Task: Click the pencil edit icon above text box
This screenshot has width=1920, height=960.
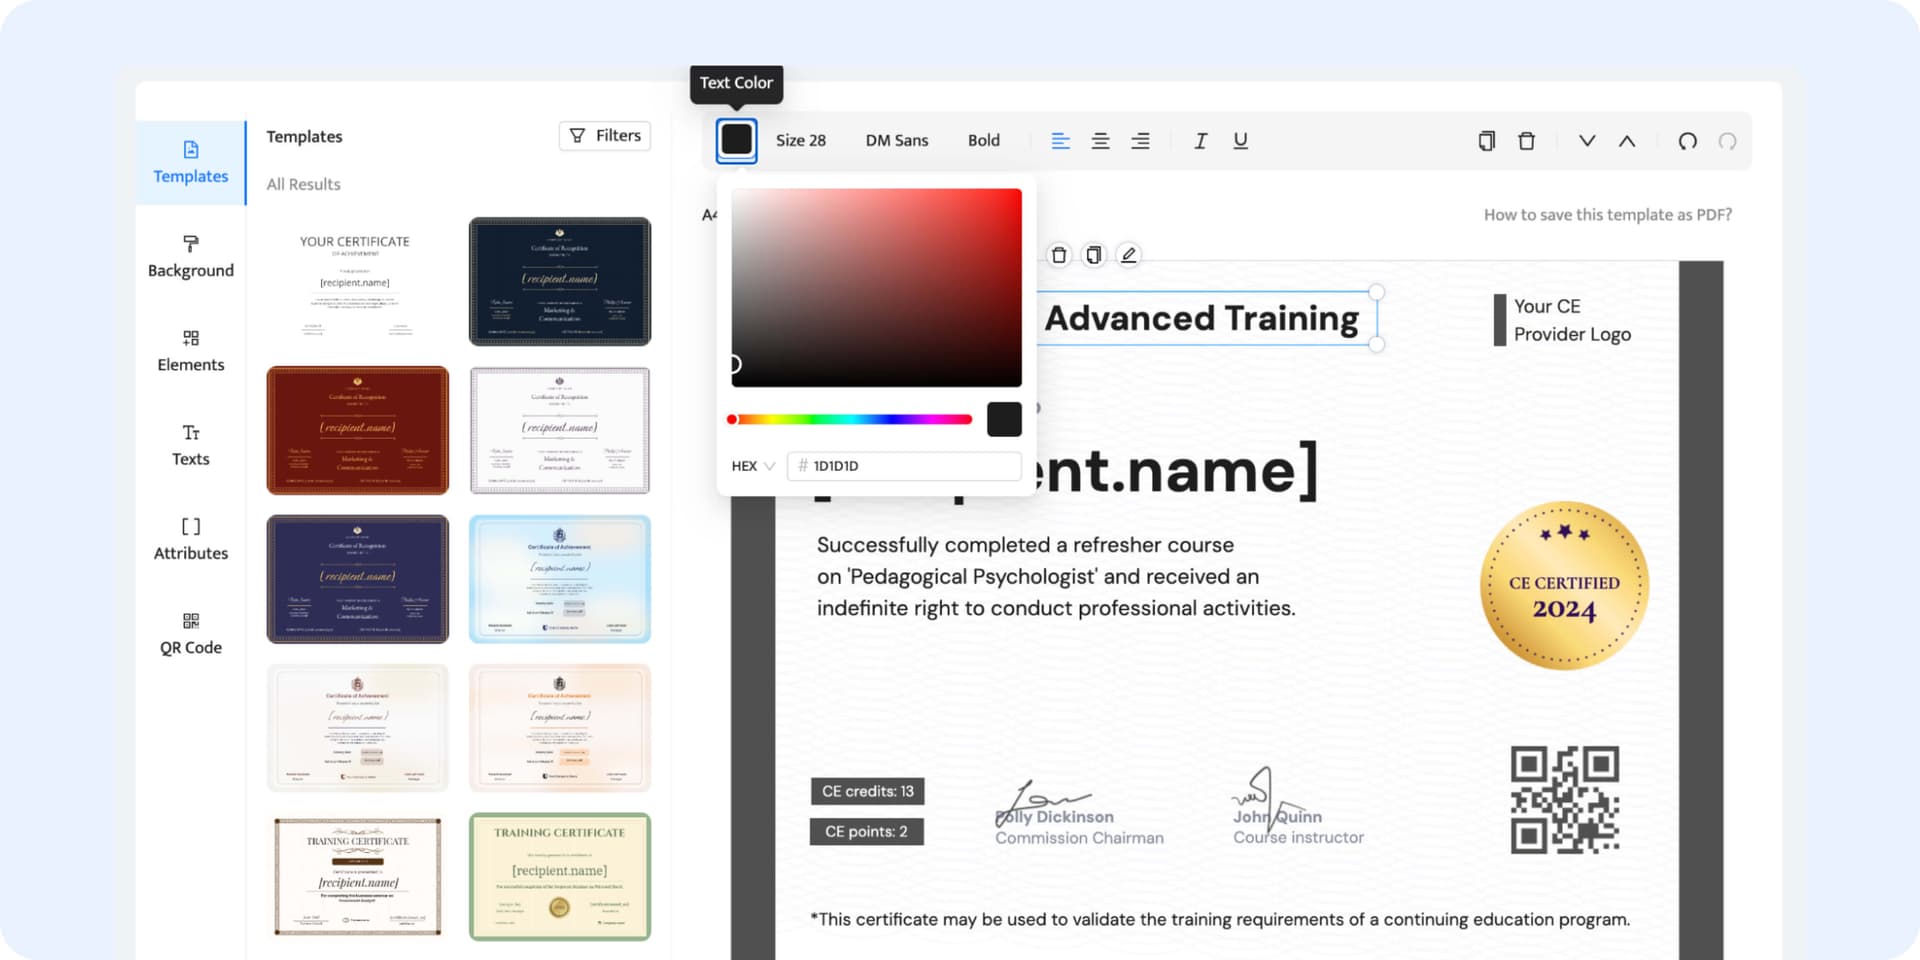Action: pyautogui.click(x=1128, y=255)
